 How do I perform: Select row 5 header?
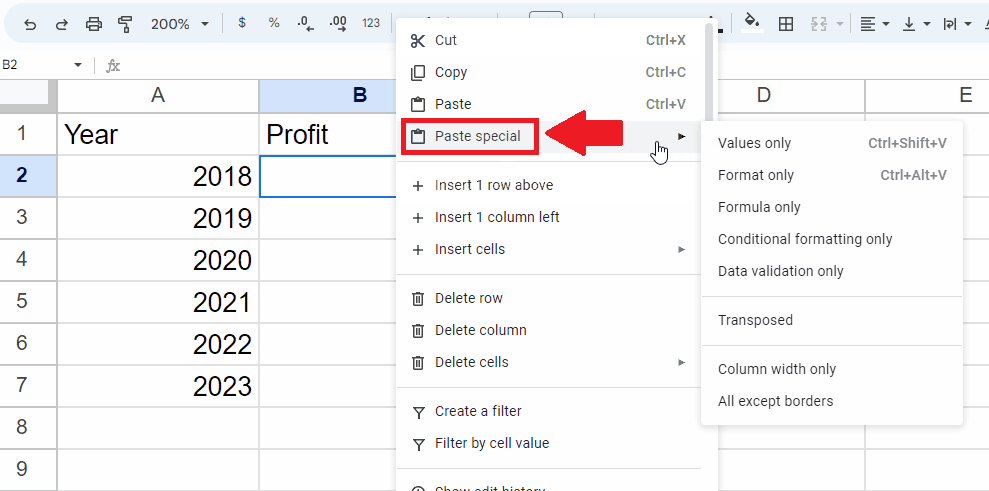[x=28, y=302]
